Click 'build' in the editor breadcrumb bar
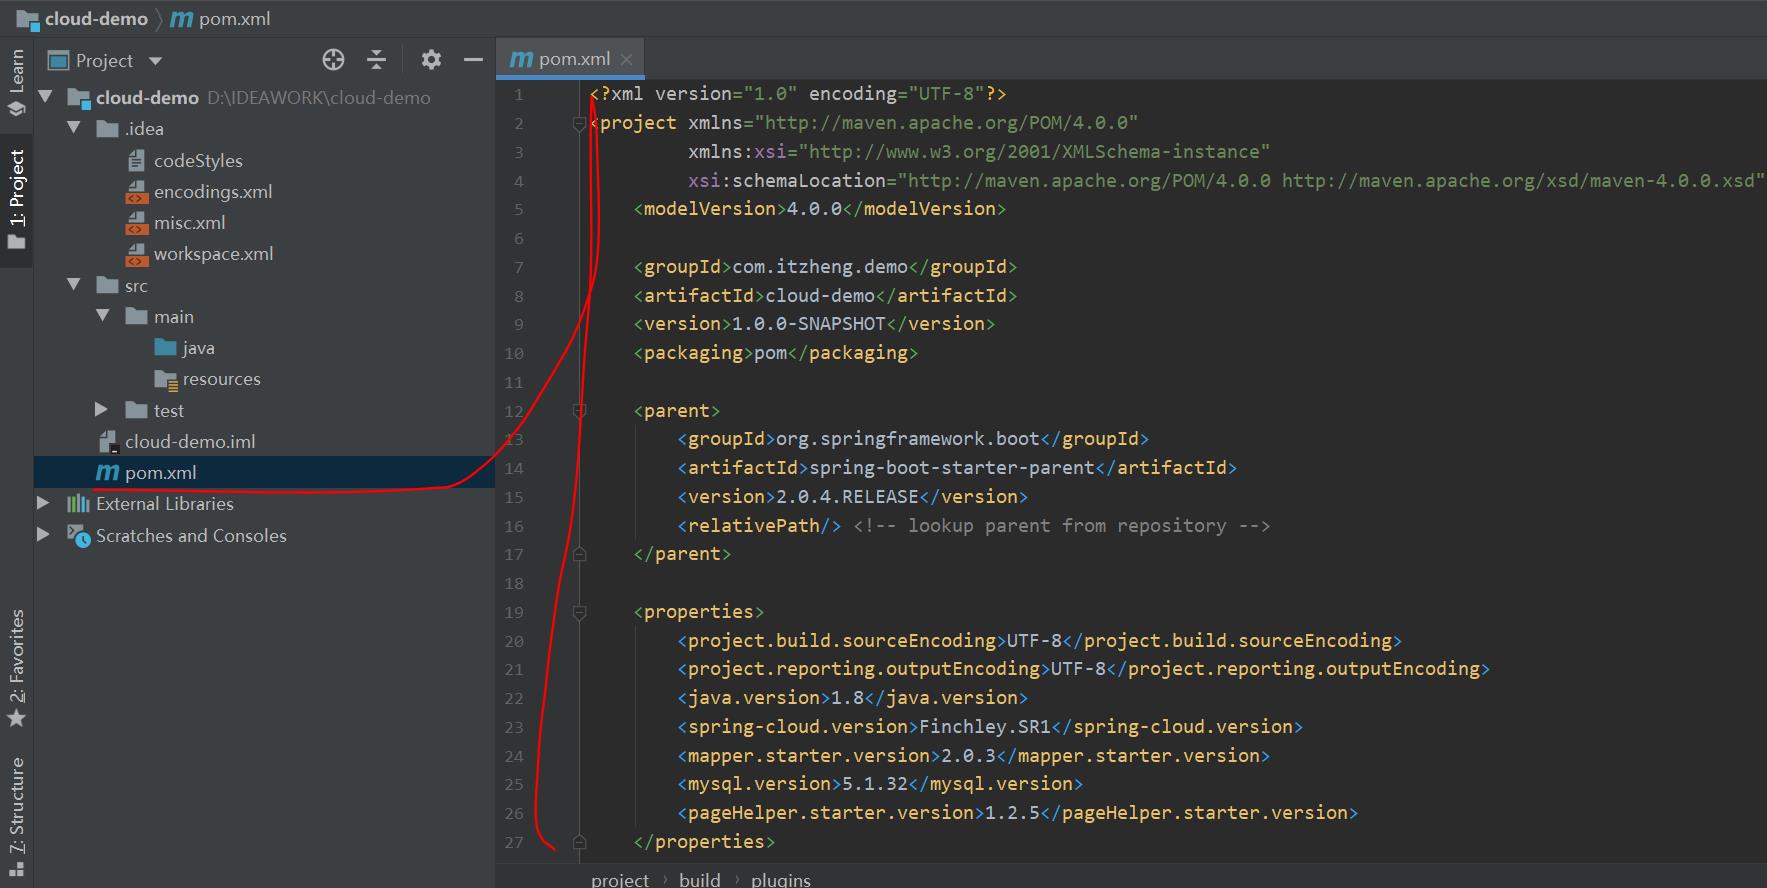 (x=700, y=879)
